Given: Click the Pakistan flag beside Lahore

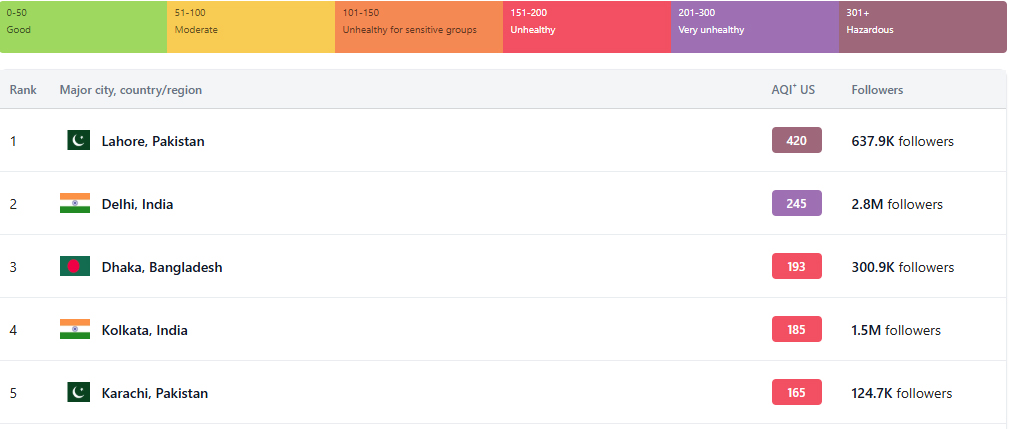Looking at the screenshot, I should (78, 141).
